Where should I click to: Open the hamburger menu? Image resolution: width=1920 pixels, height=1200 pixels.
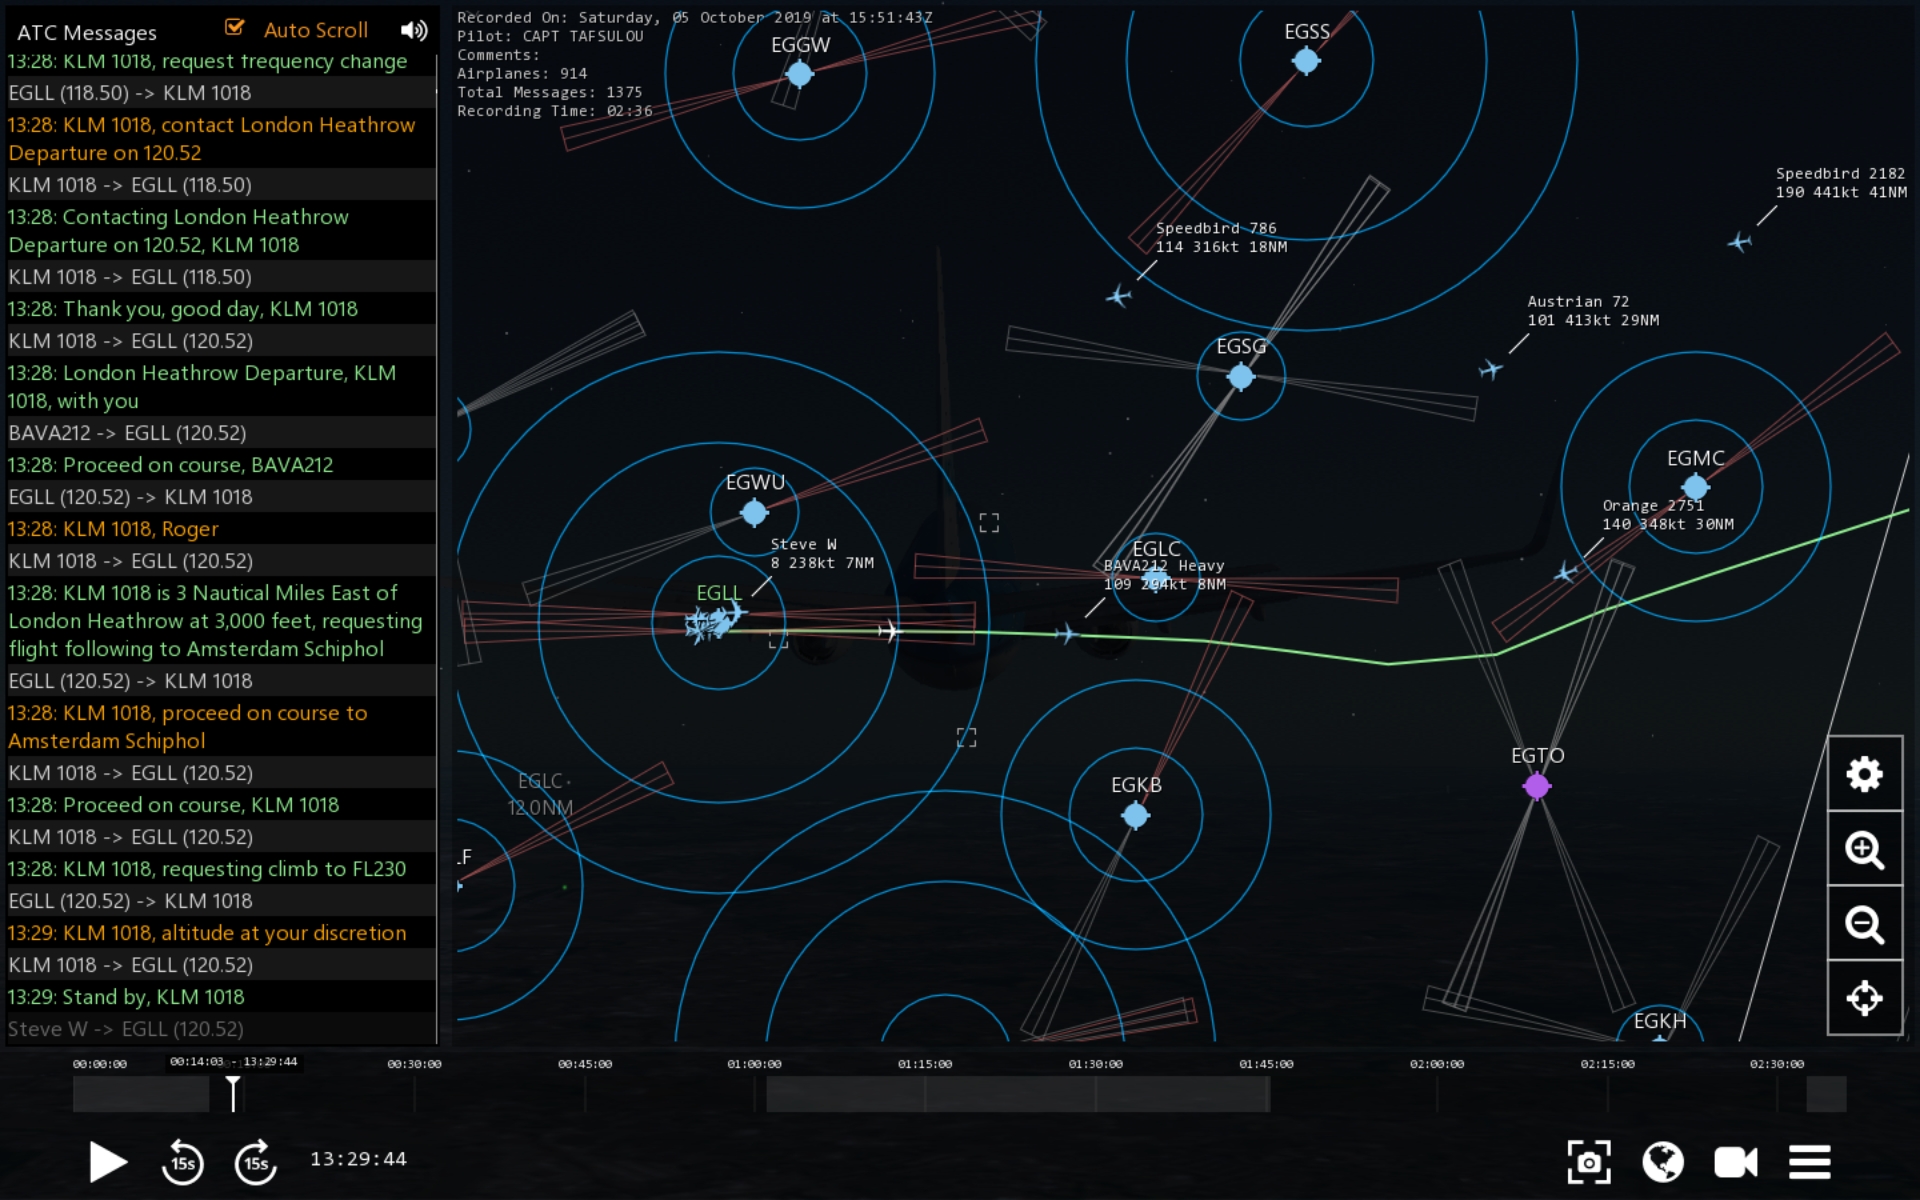click(1809, 1162)
